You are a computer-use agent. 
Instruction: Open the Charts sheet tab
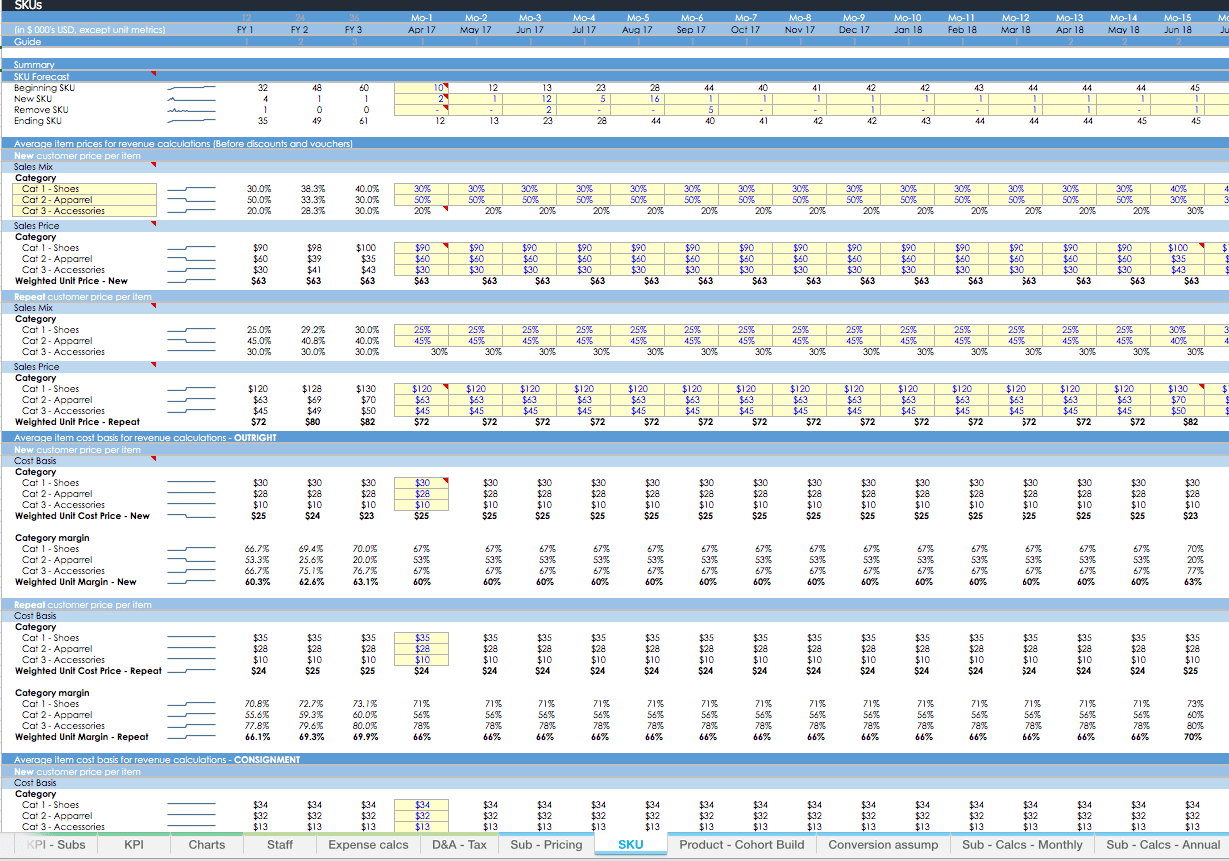pyautogui.click(x=207, y=845)
